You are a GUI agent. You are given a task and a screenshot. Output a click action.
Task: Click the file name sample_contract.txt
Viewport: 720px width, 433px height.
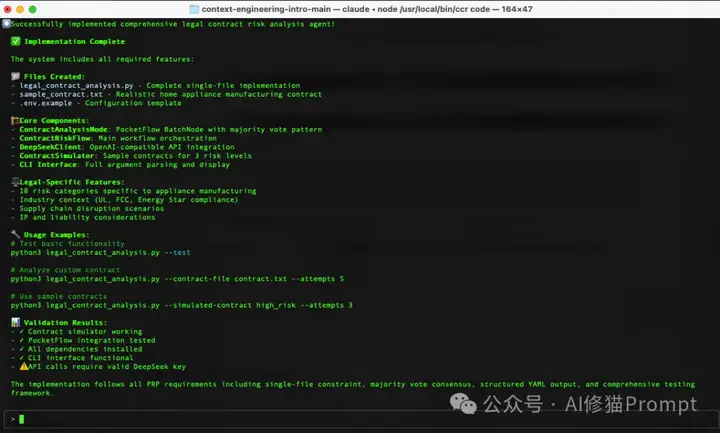click(x=61, y=94)
